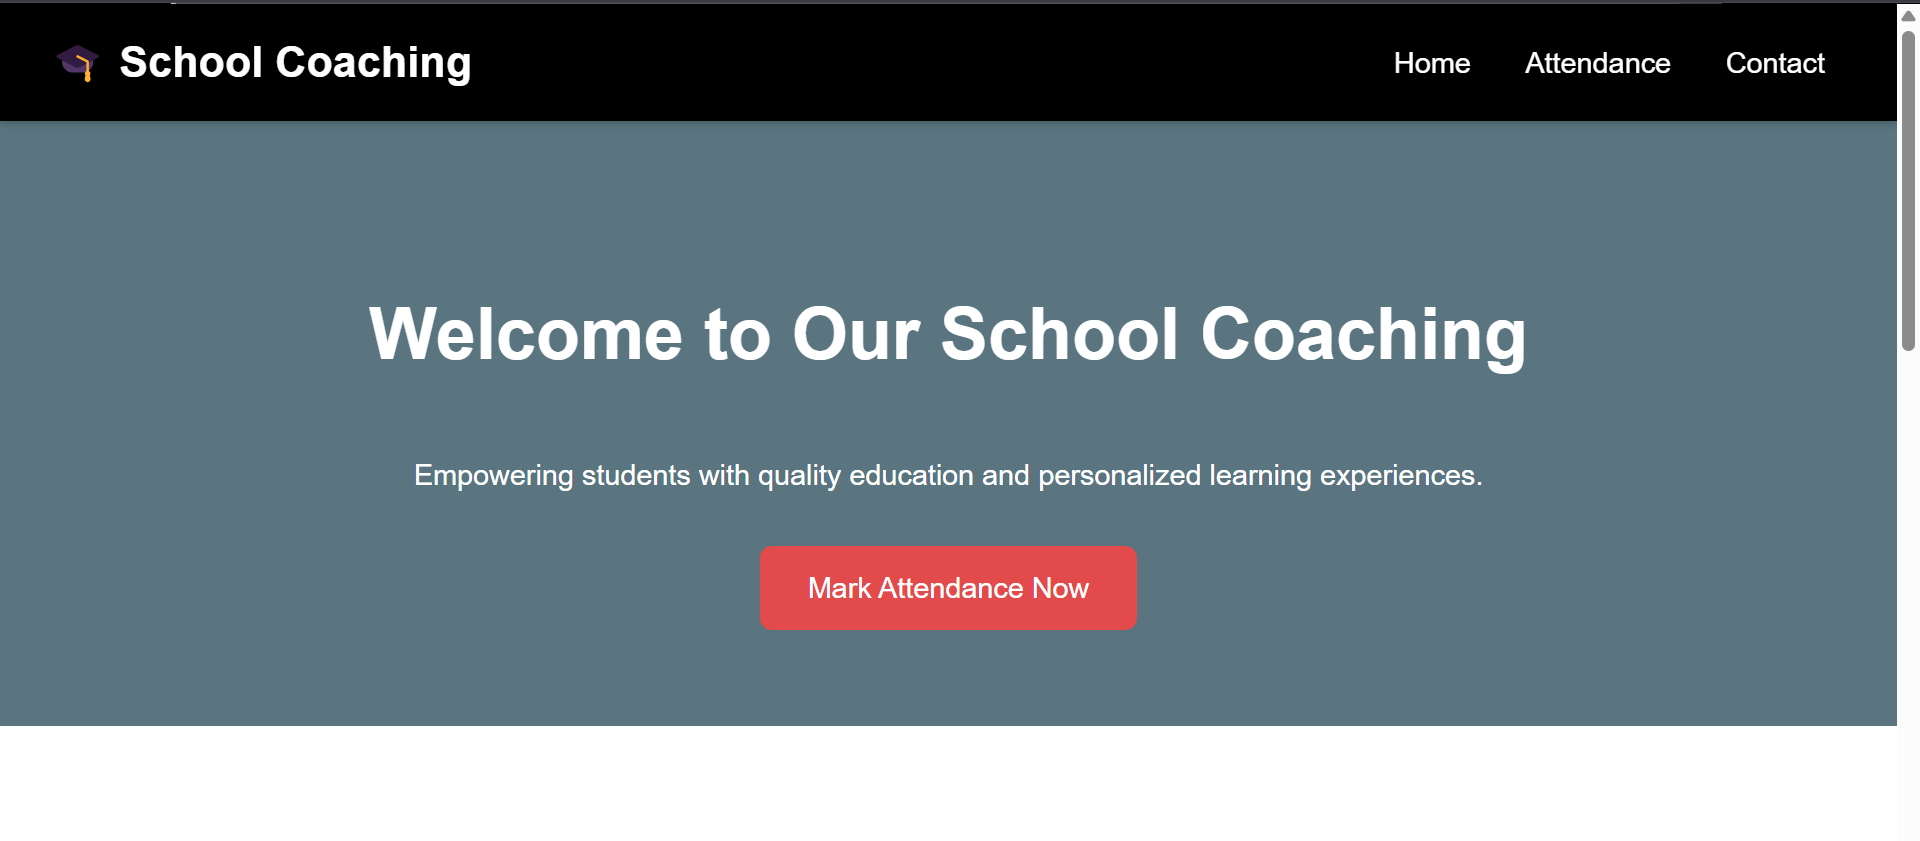The height and width of the screenshot is (841, 1920).
Task: Go to the Home nav link
Action: (x=1432, y=63)
